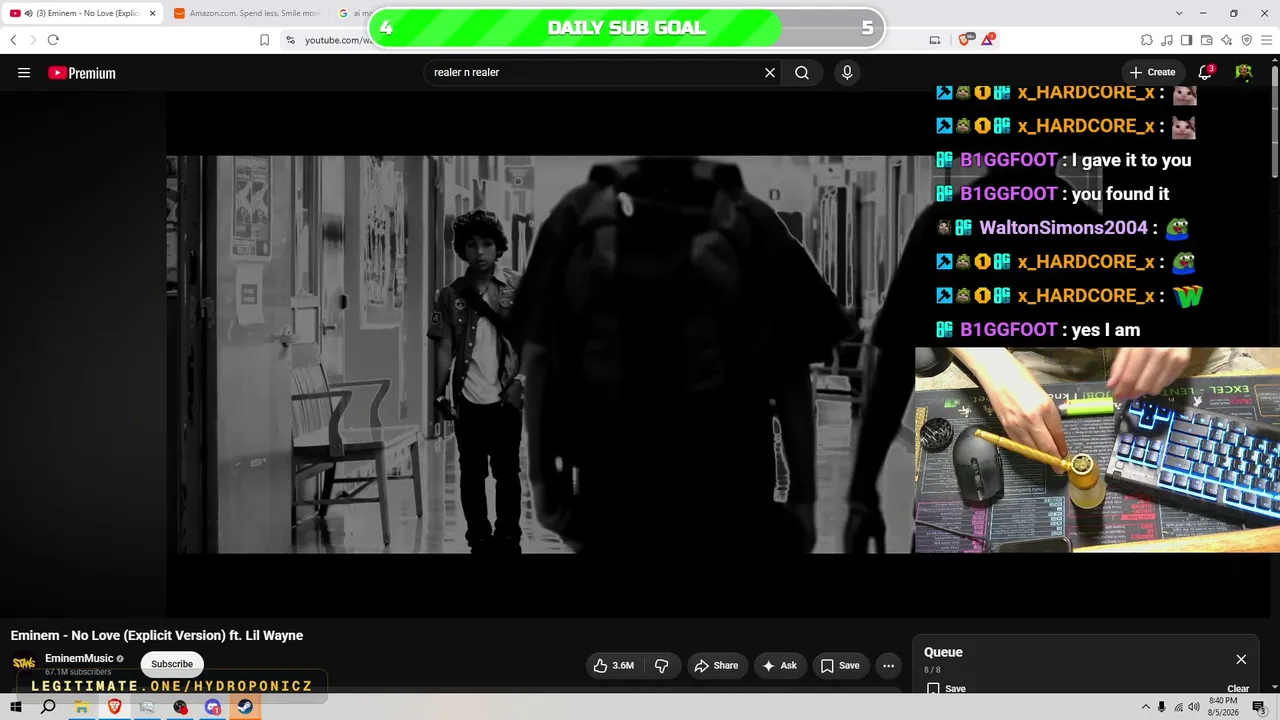This screenshot has height=720, width=1280.
Task: Open the EminemMusic channel avatar
Action: click(24, 662)
